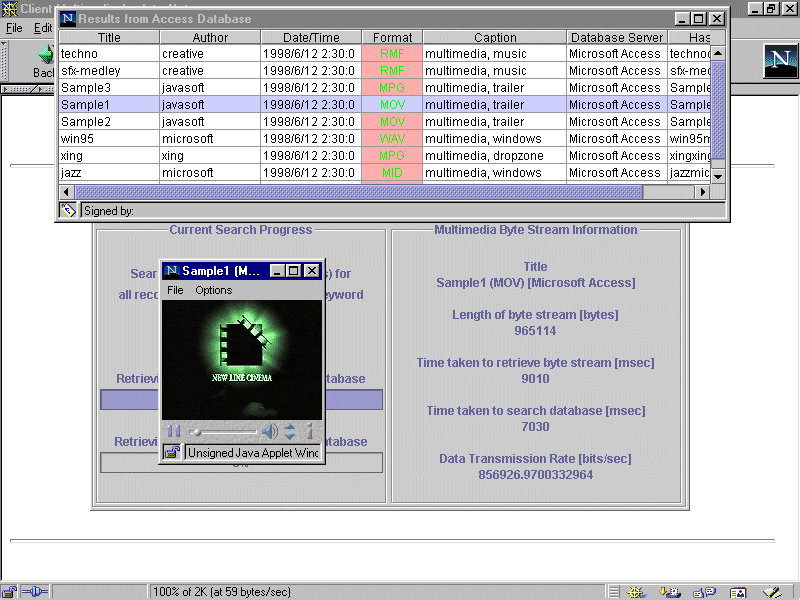The image size is (800, 600).
Task: Click the Database Server column header
Action: pyautogui.click(x=617, y=37)
